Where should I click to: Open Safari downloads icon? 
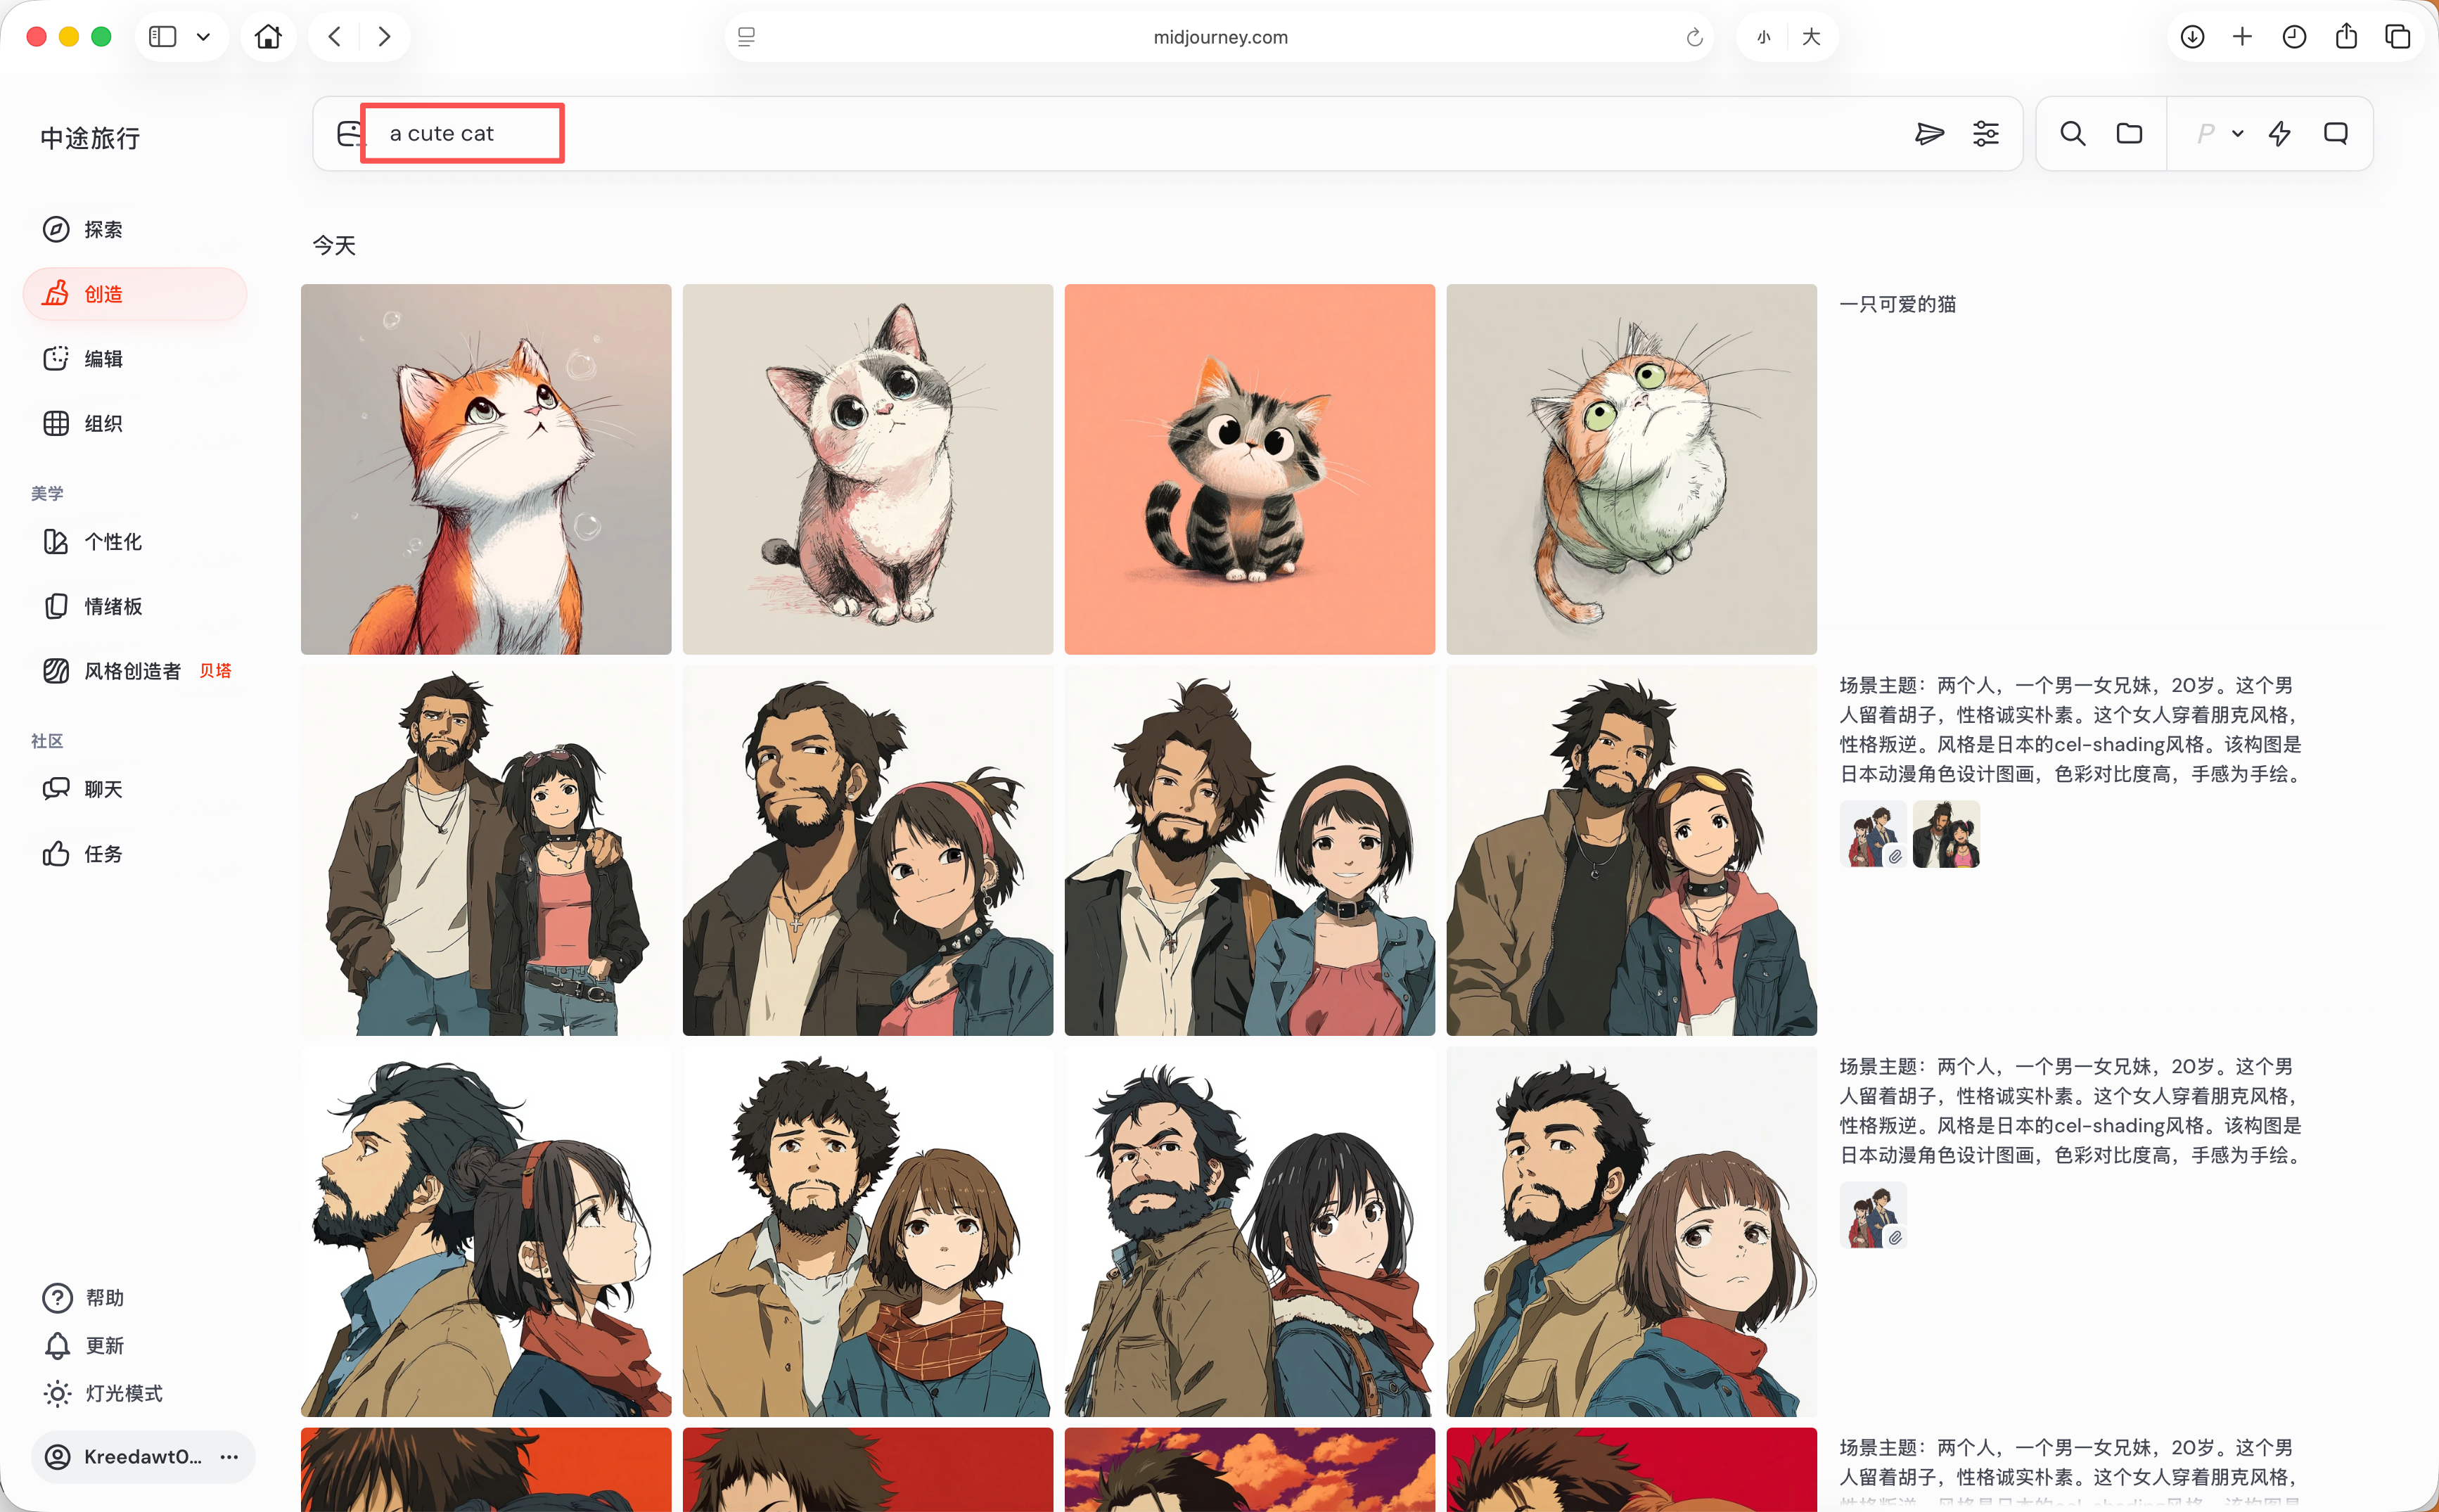(x=2192, y=37)
